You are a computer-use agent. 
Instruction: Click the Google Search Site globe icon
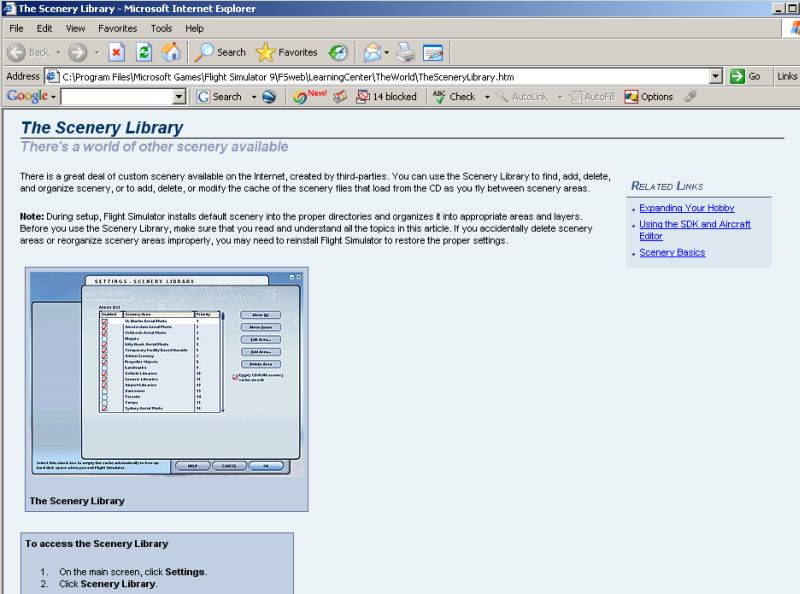click(x=269, y=96)
